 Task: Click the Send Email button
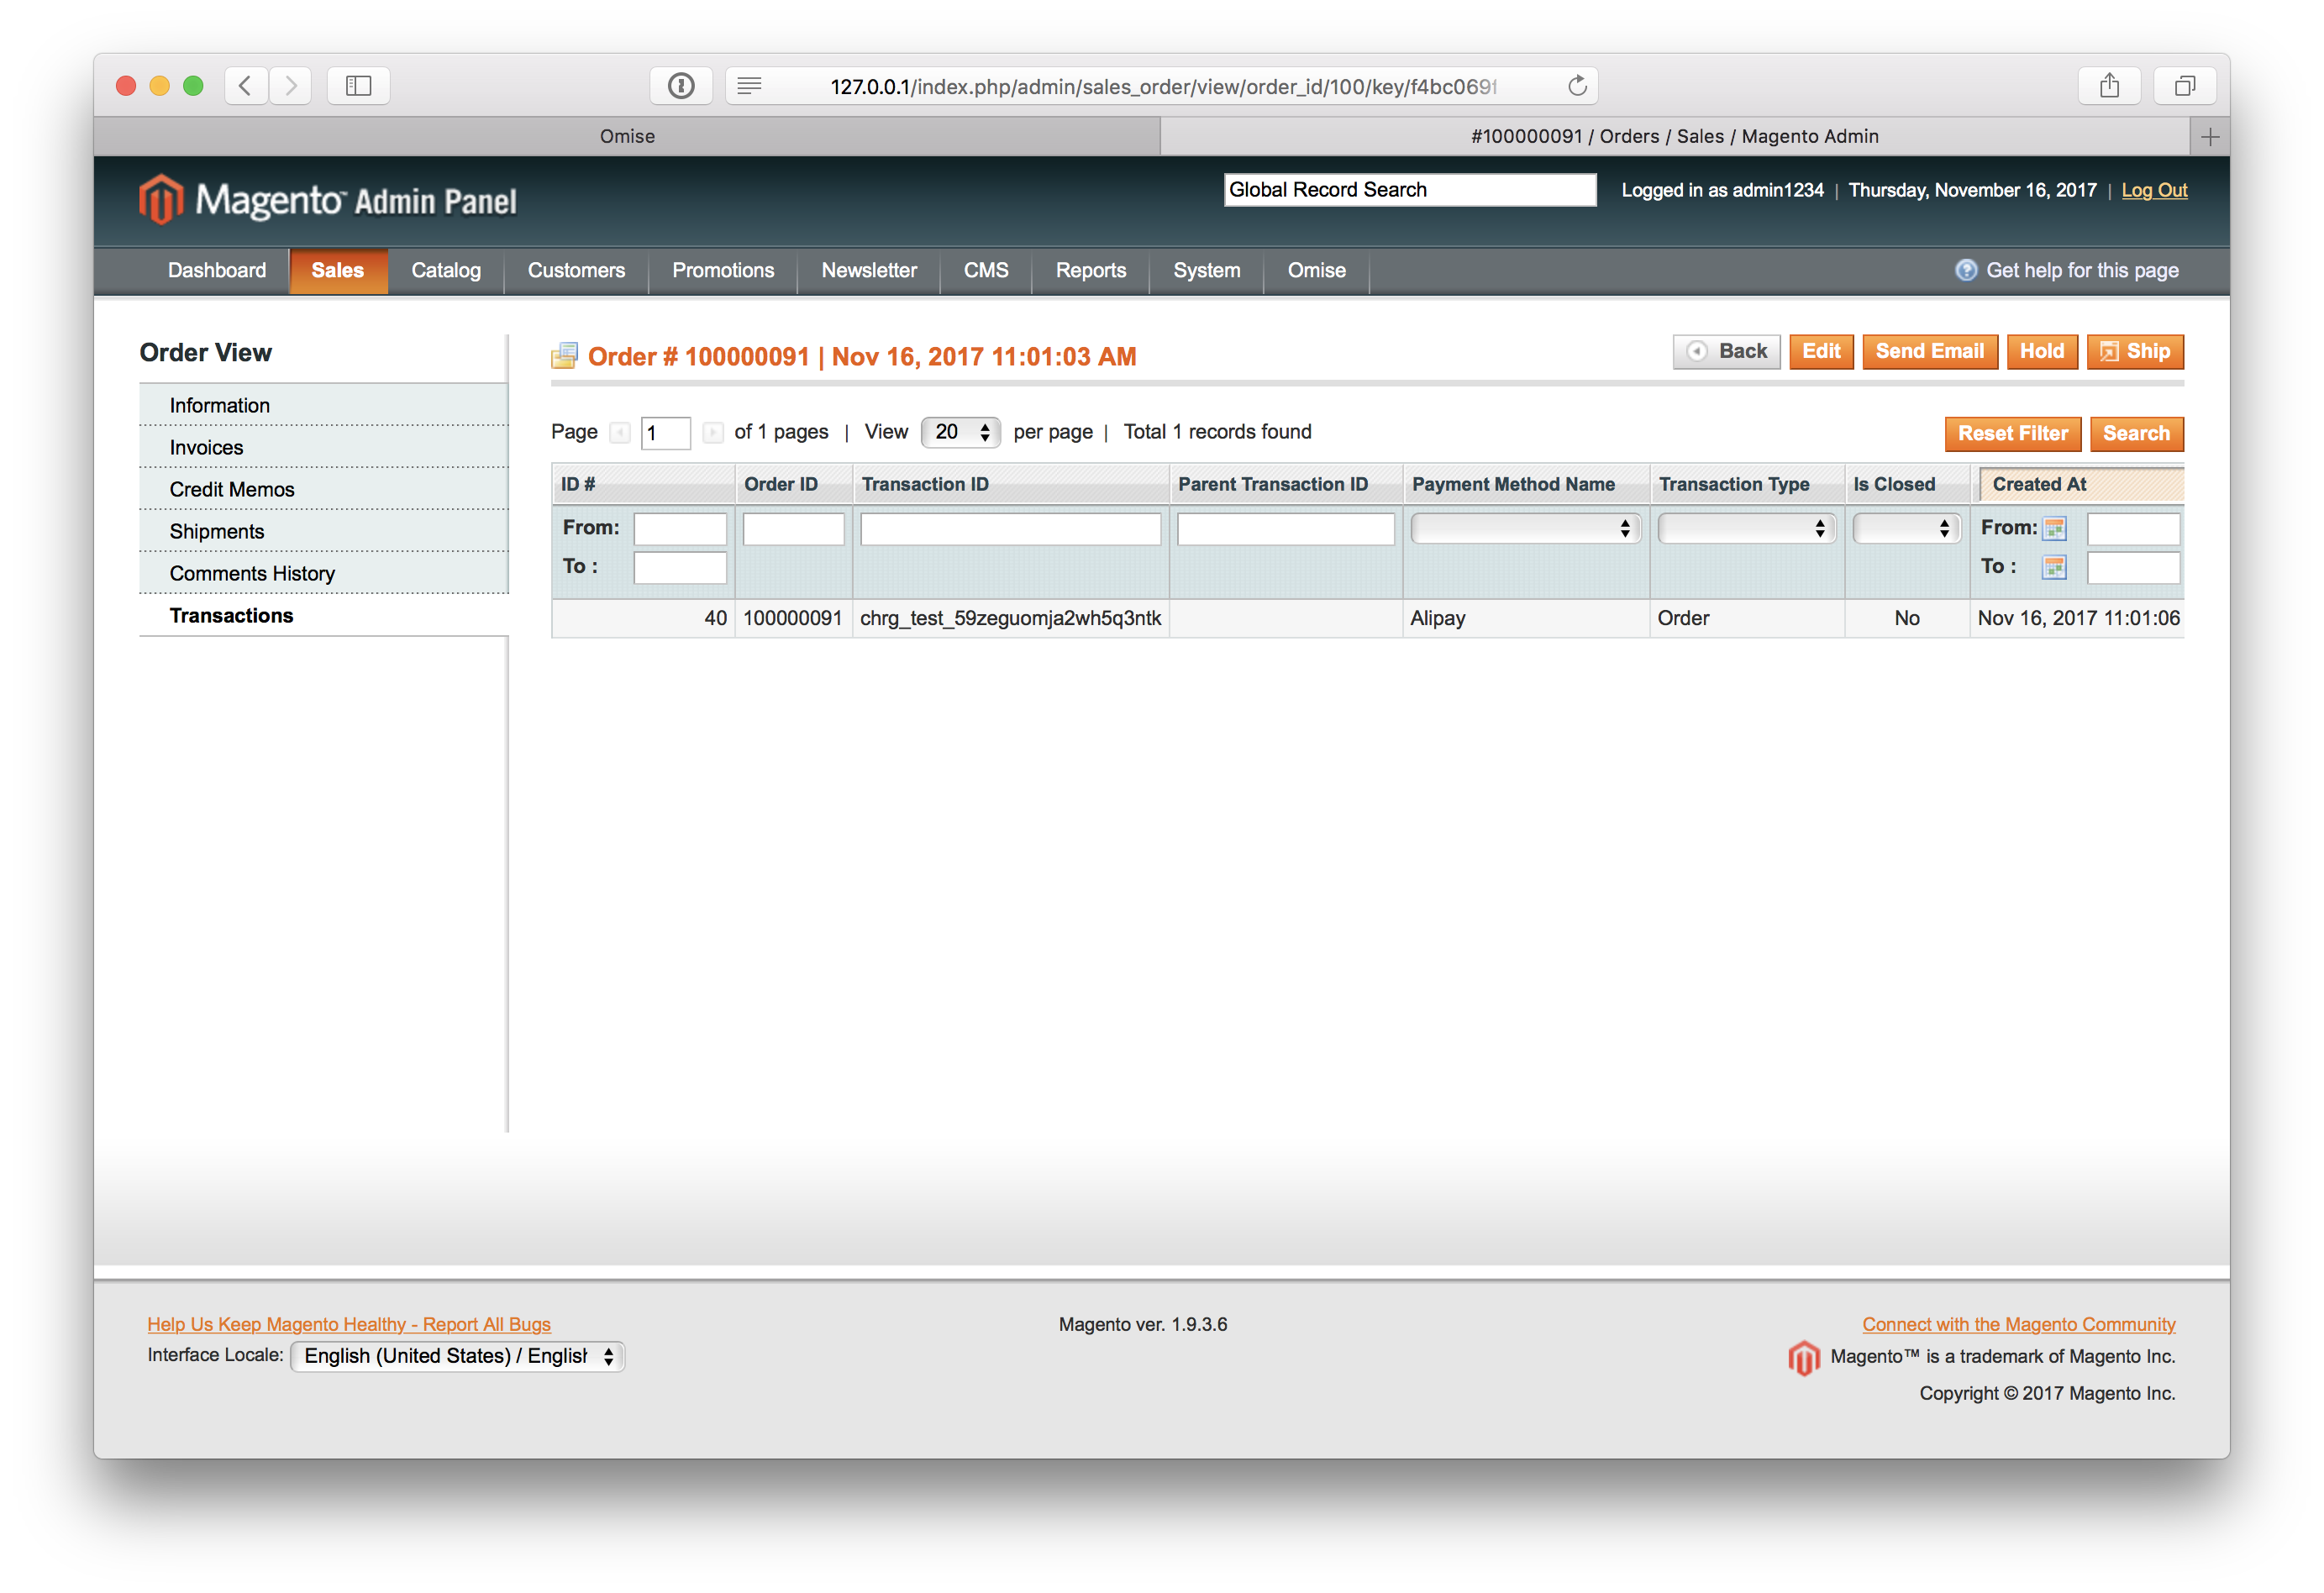[x=1930, y=351]
